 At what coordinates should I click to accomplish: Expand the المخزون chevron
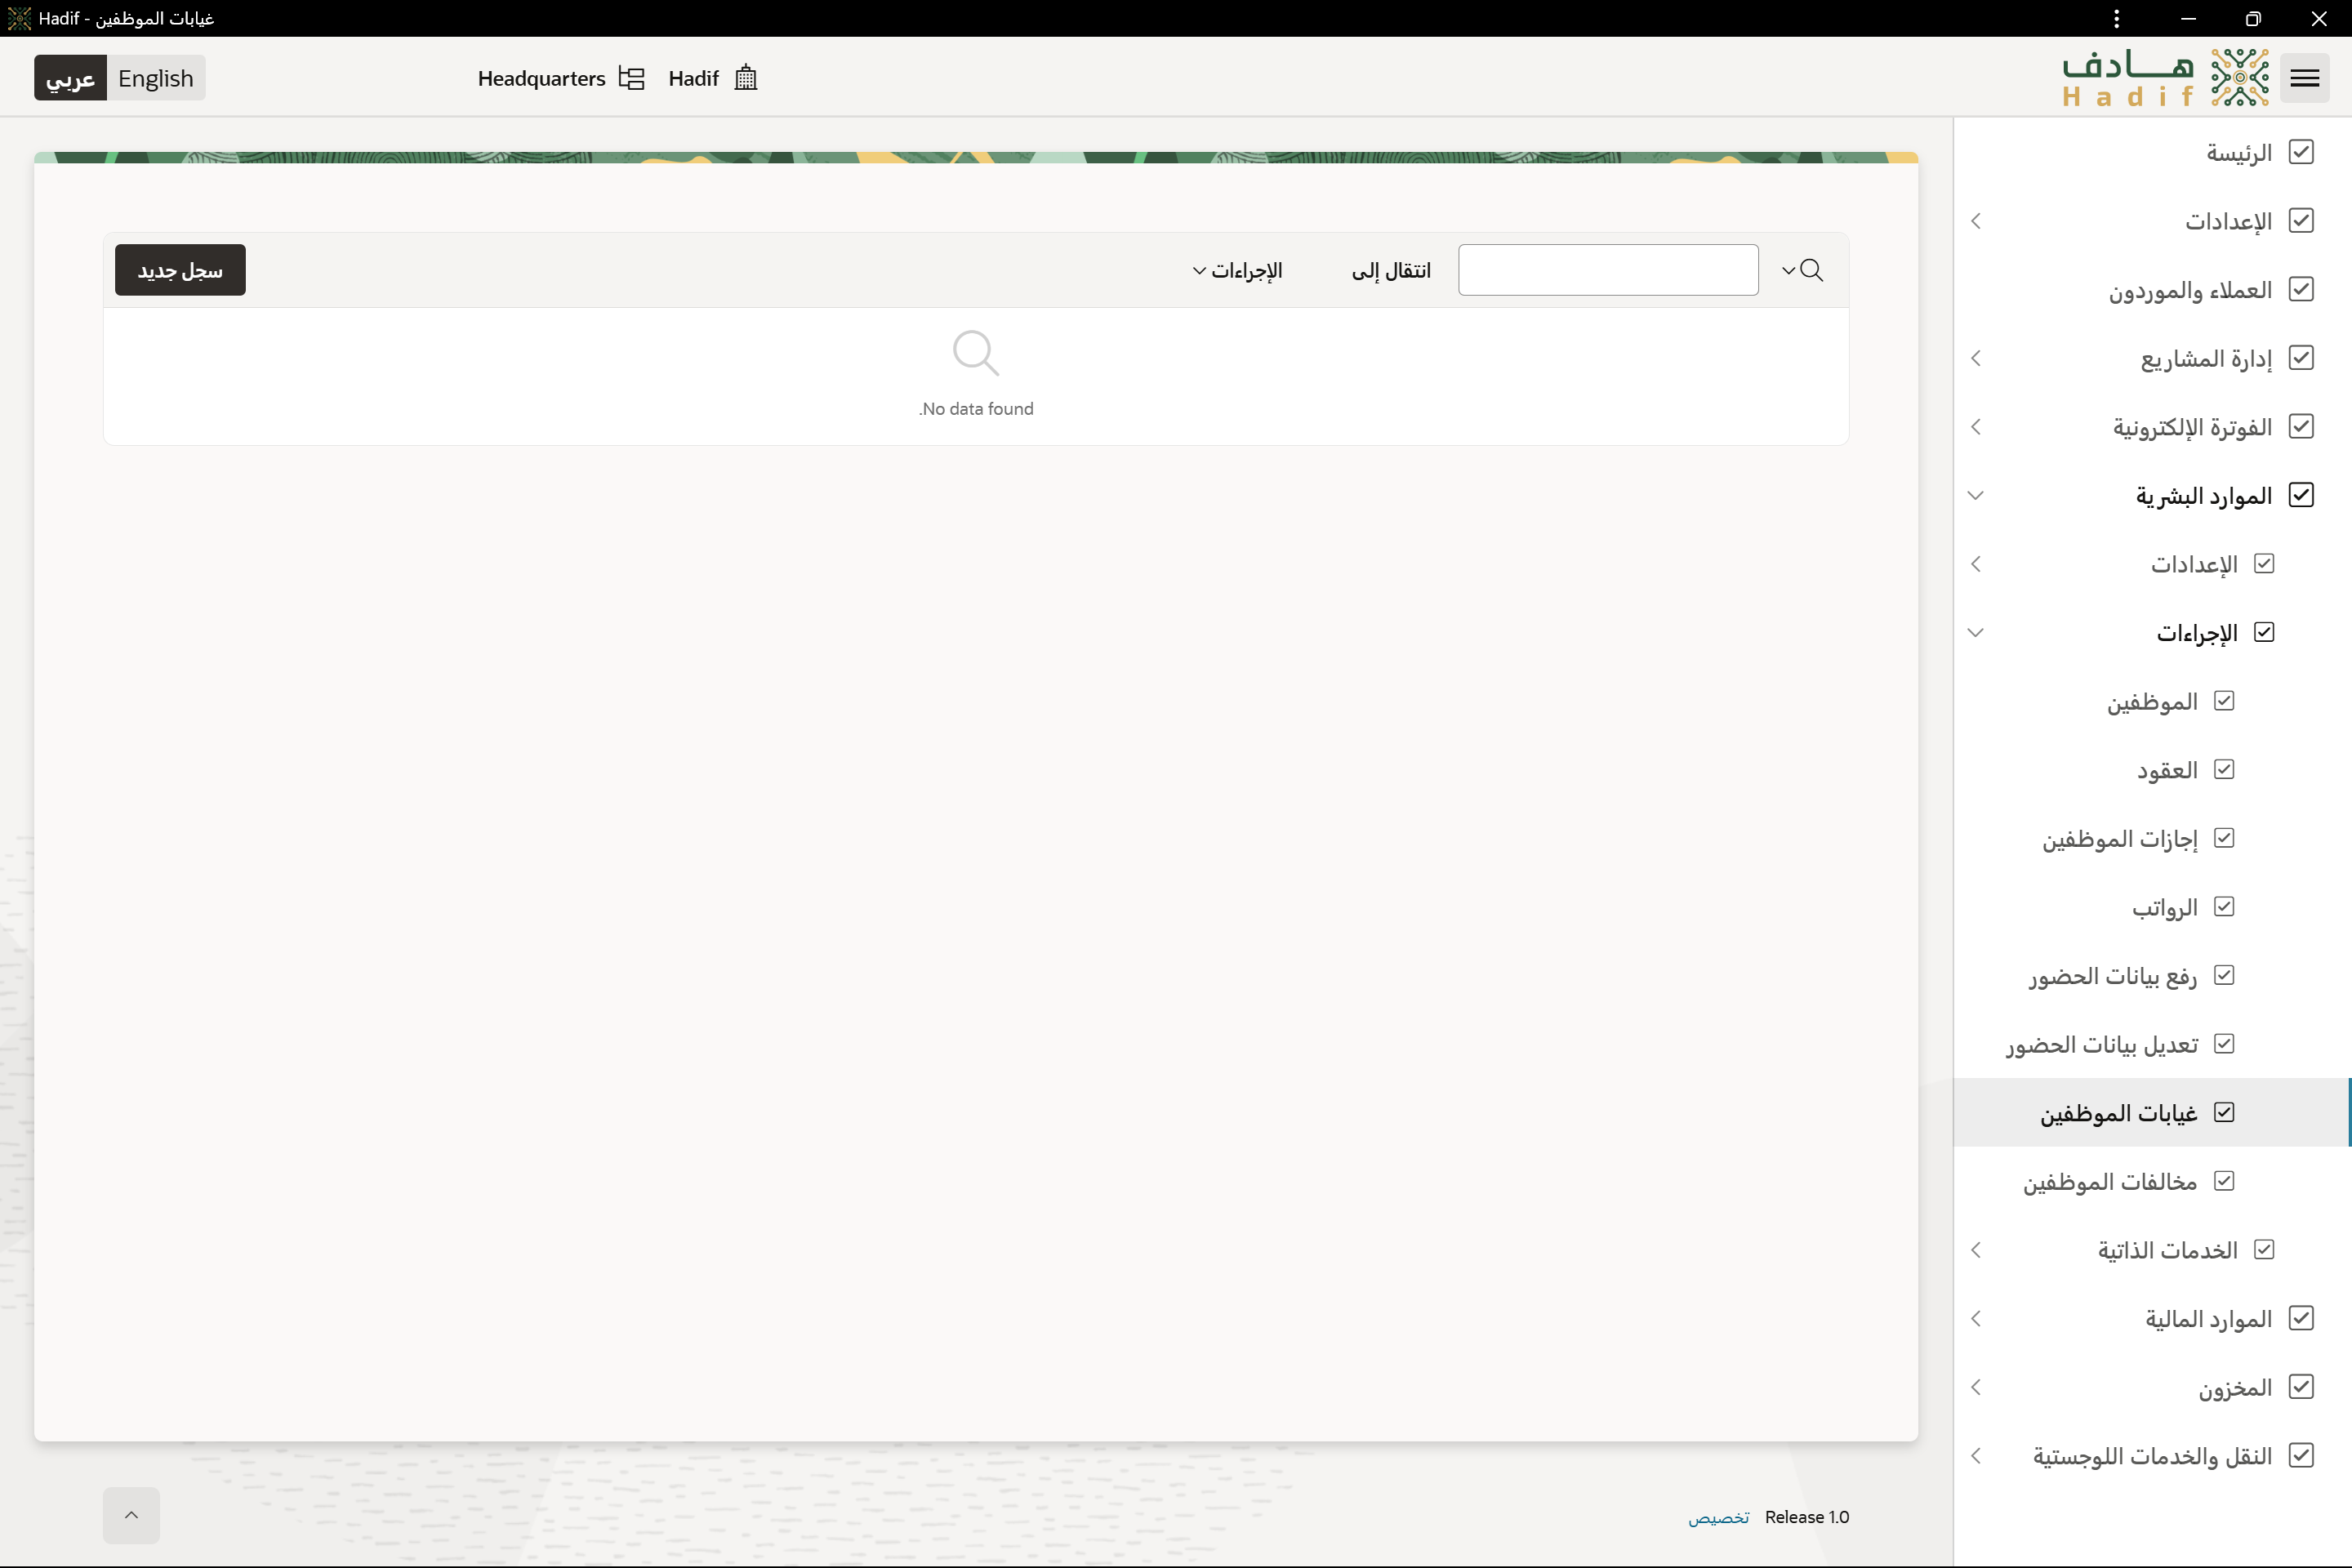point(1976,1387)
